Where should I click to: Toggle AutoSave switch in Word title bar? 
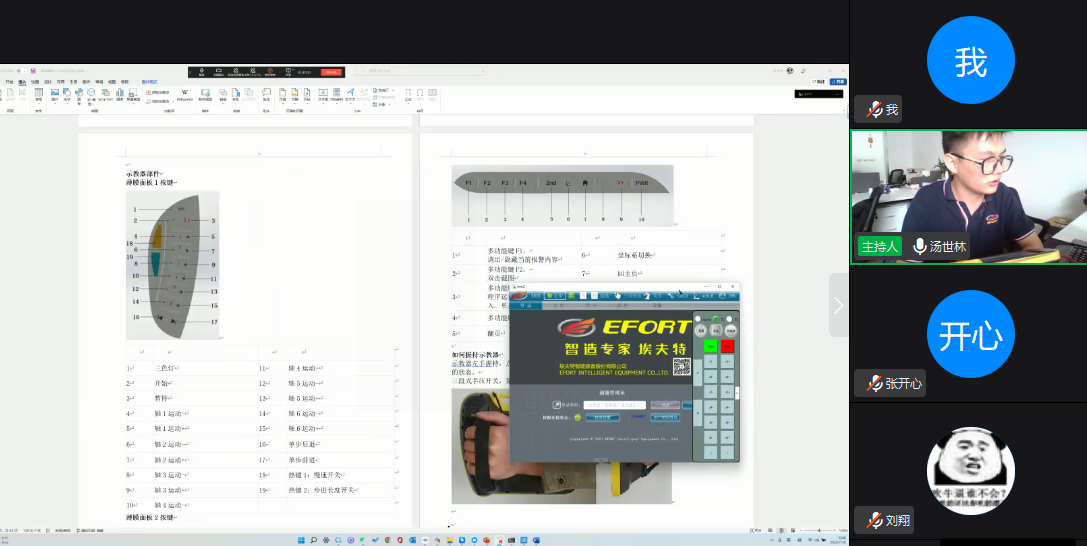[x=20, y=71]
